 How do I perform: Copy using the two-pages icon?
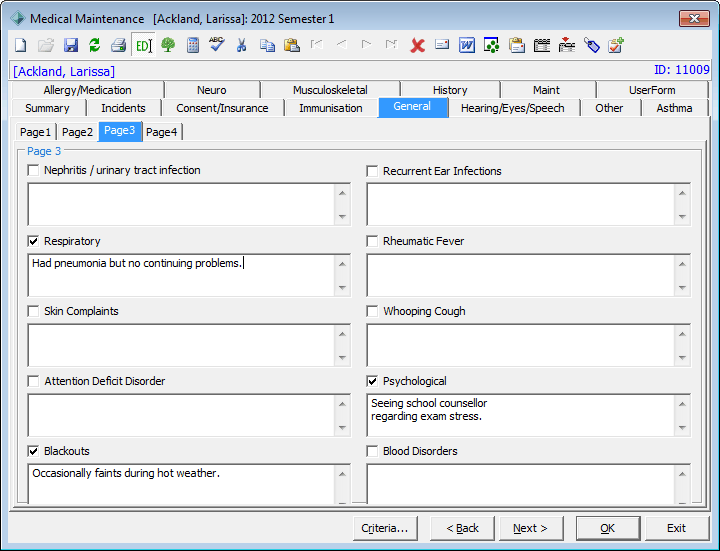[267, 45]
